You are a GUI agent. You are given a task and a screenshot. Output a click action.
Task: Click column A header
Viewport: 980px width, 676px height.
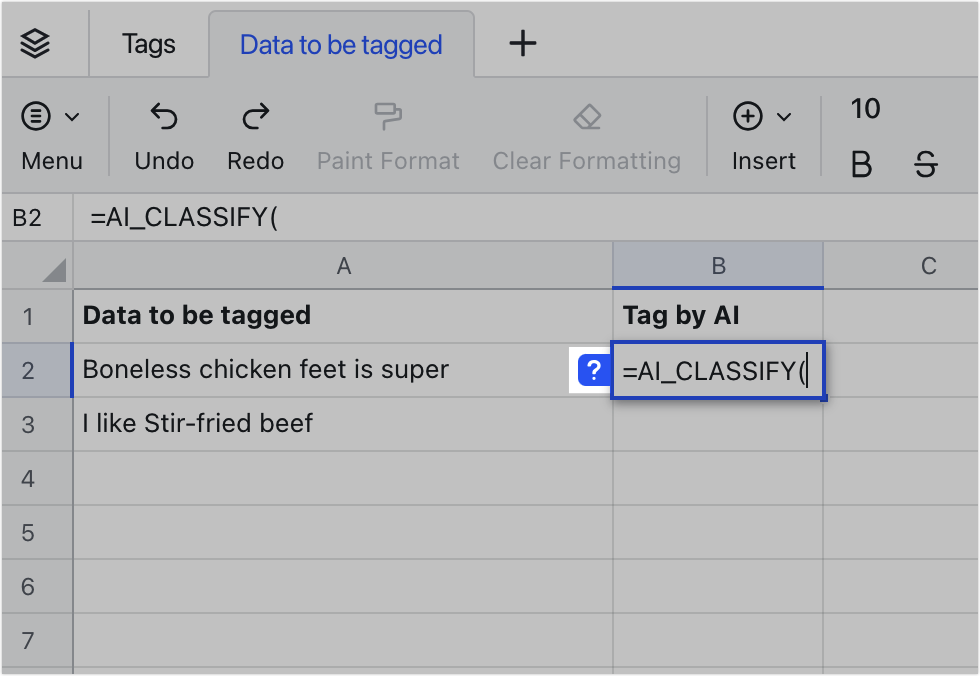point(343,266)
